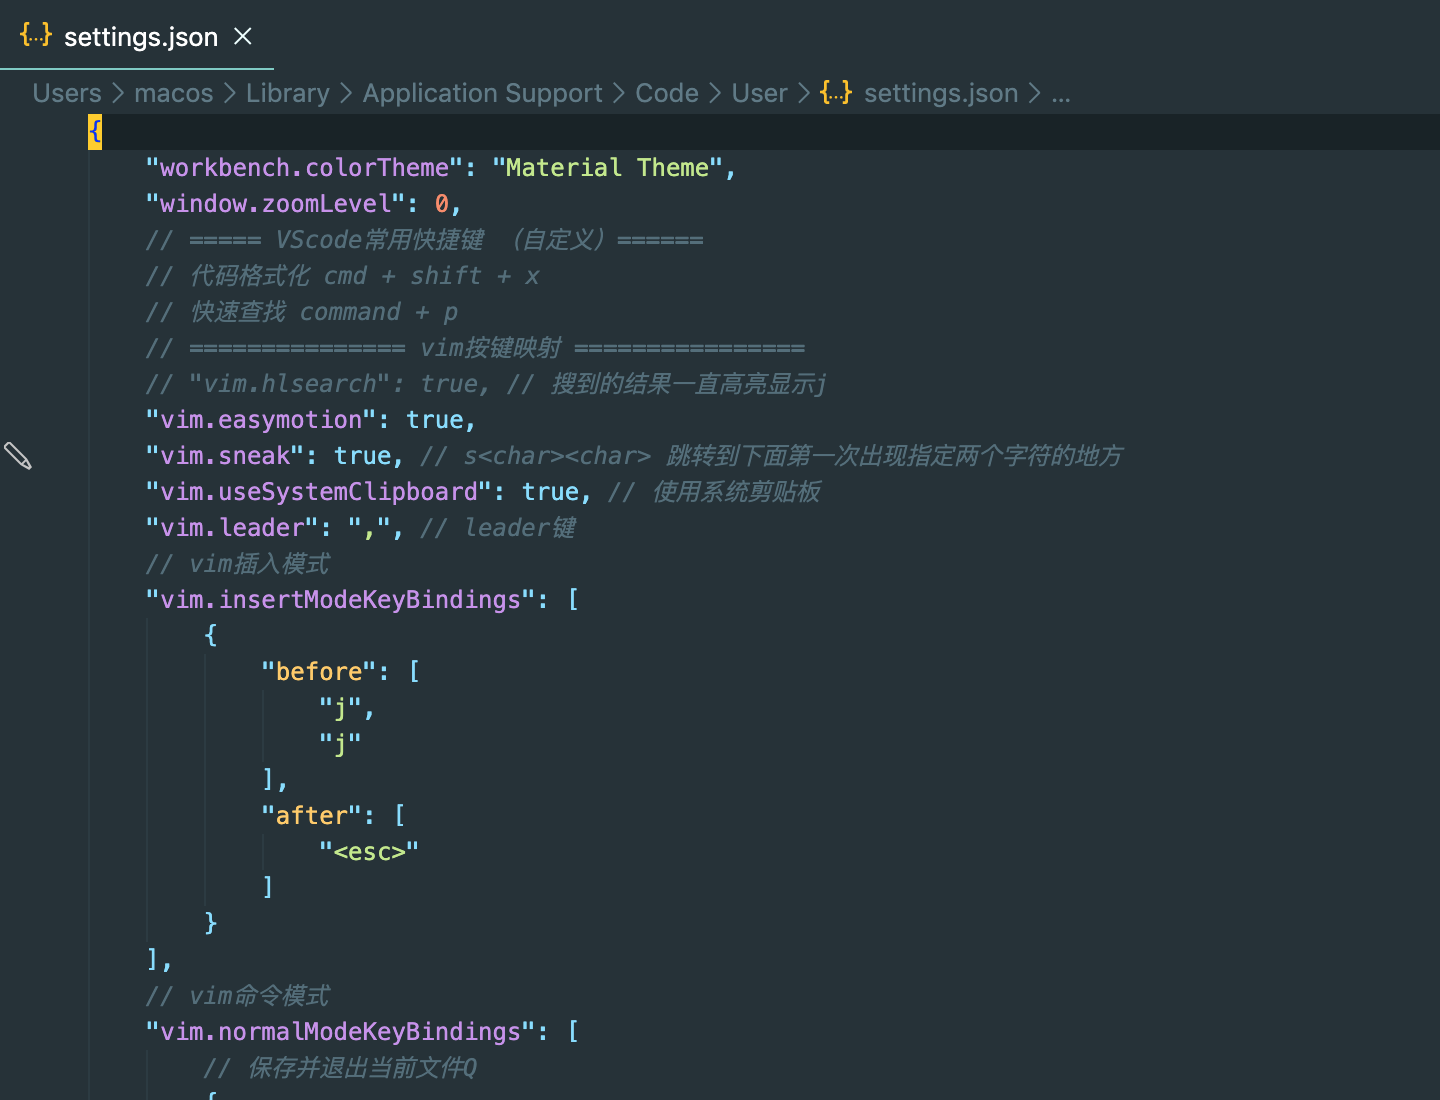The width and height of the screenshot is (1440, 1100).
Task: Place cursor on the window.zoomLevel value 0
Action: tap(442, 203)
